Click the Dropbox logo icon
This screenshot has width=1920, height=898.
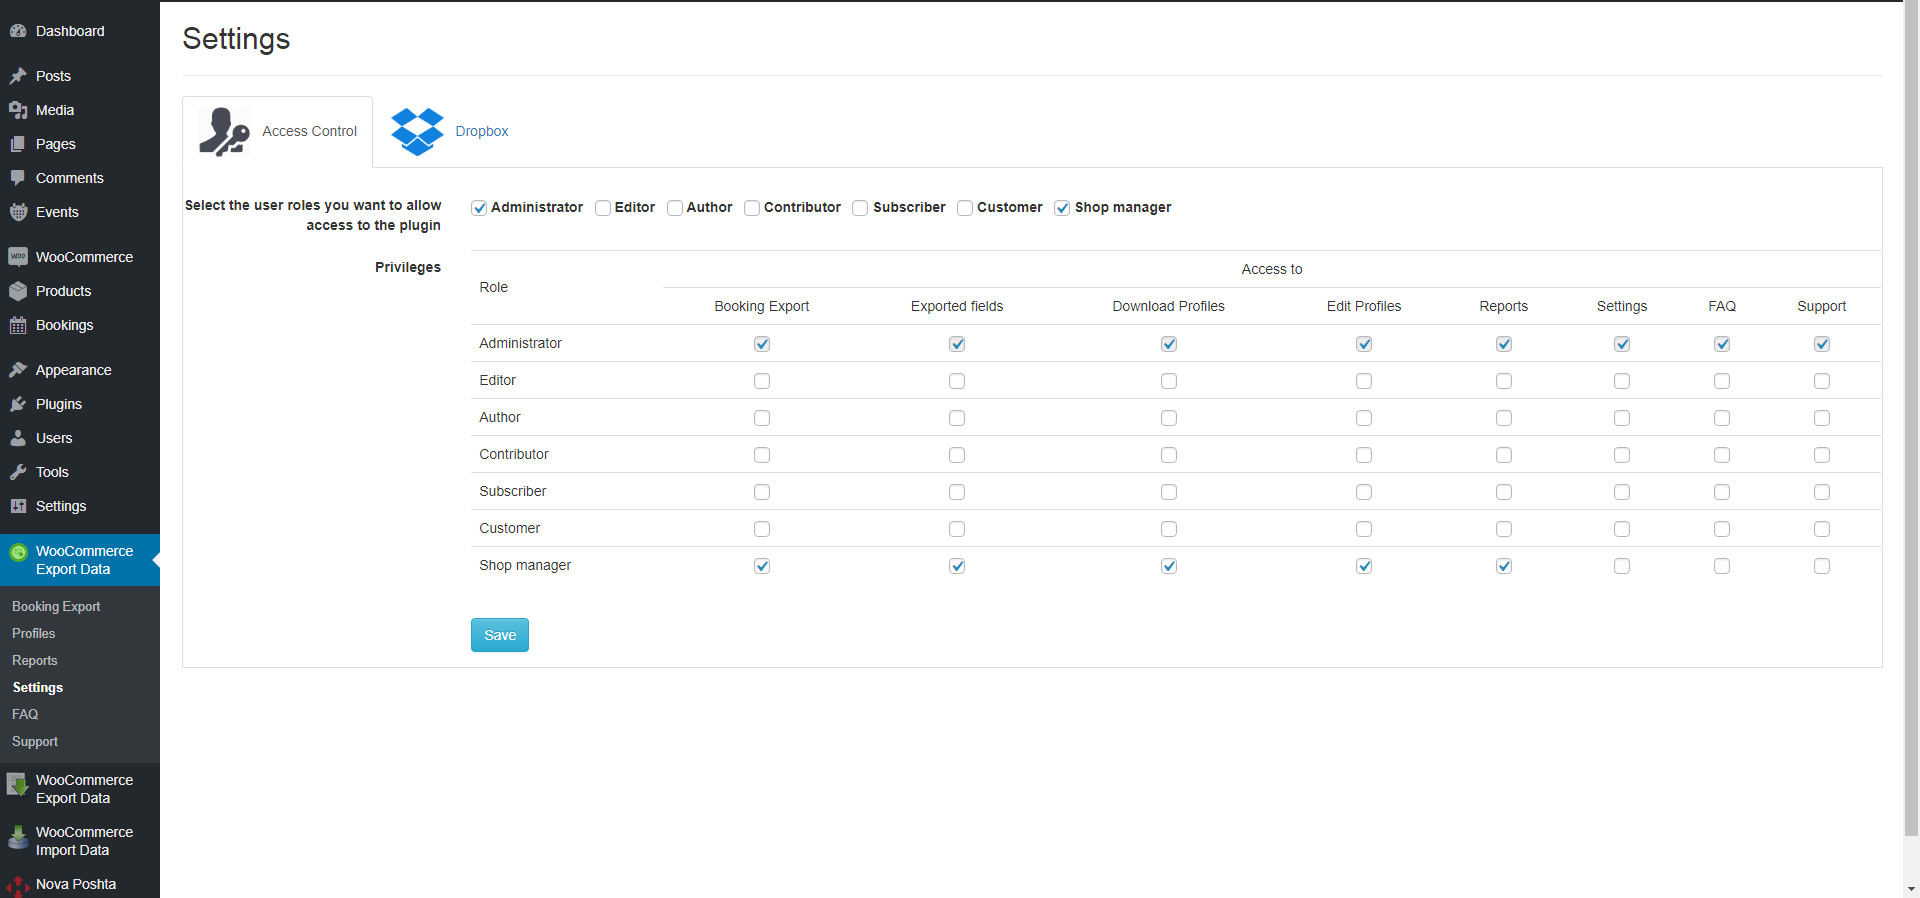point(417,132)
